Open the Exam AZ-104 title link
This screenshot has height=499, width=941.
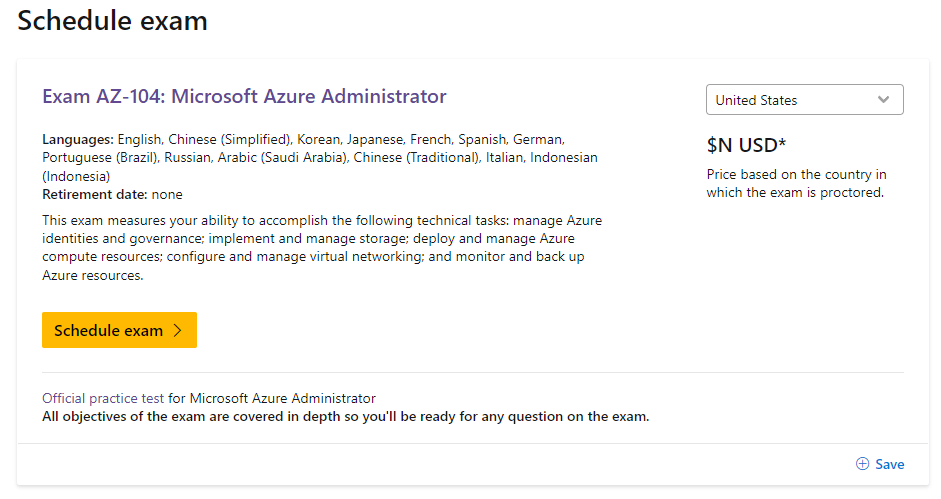pos(244,97)
